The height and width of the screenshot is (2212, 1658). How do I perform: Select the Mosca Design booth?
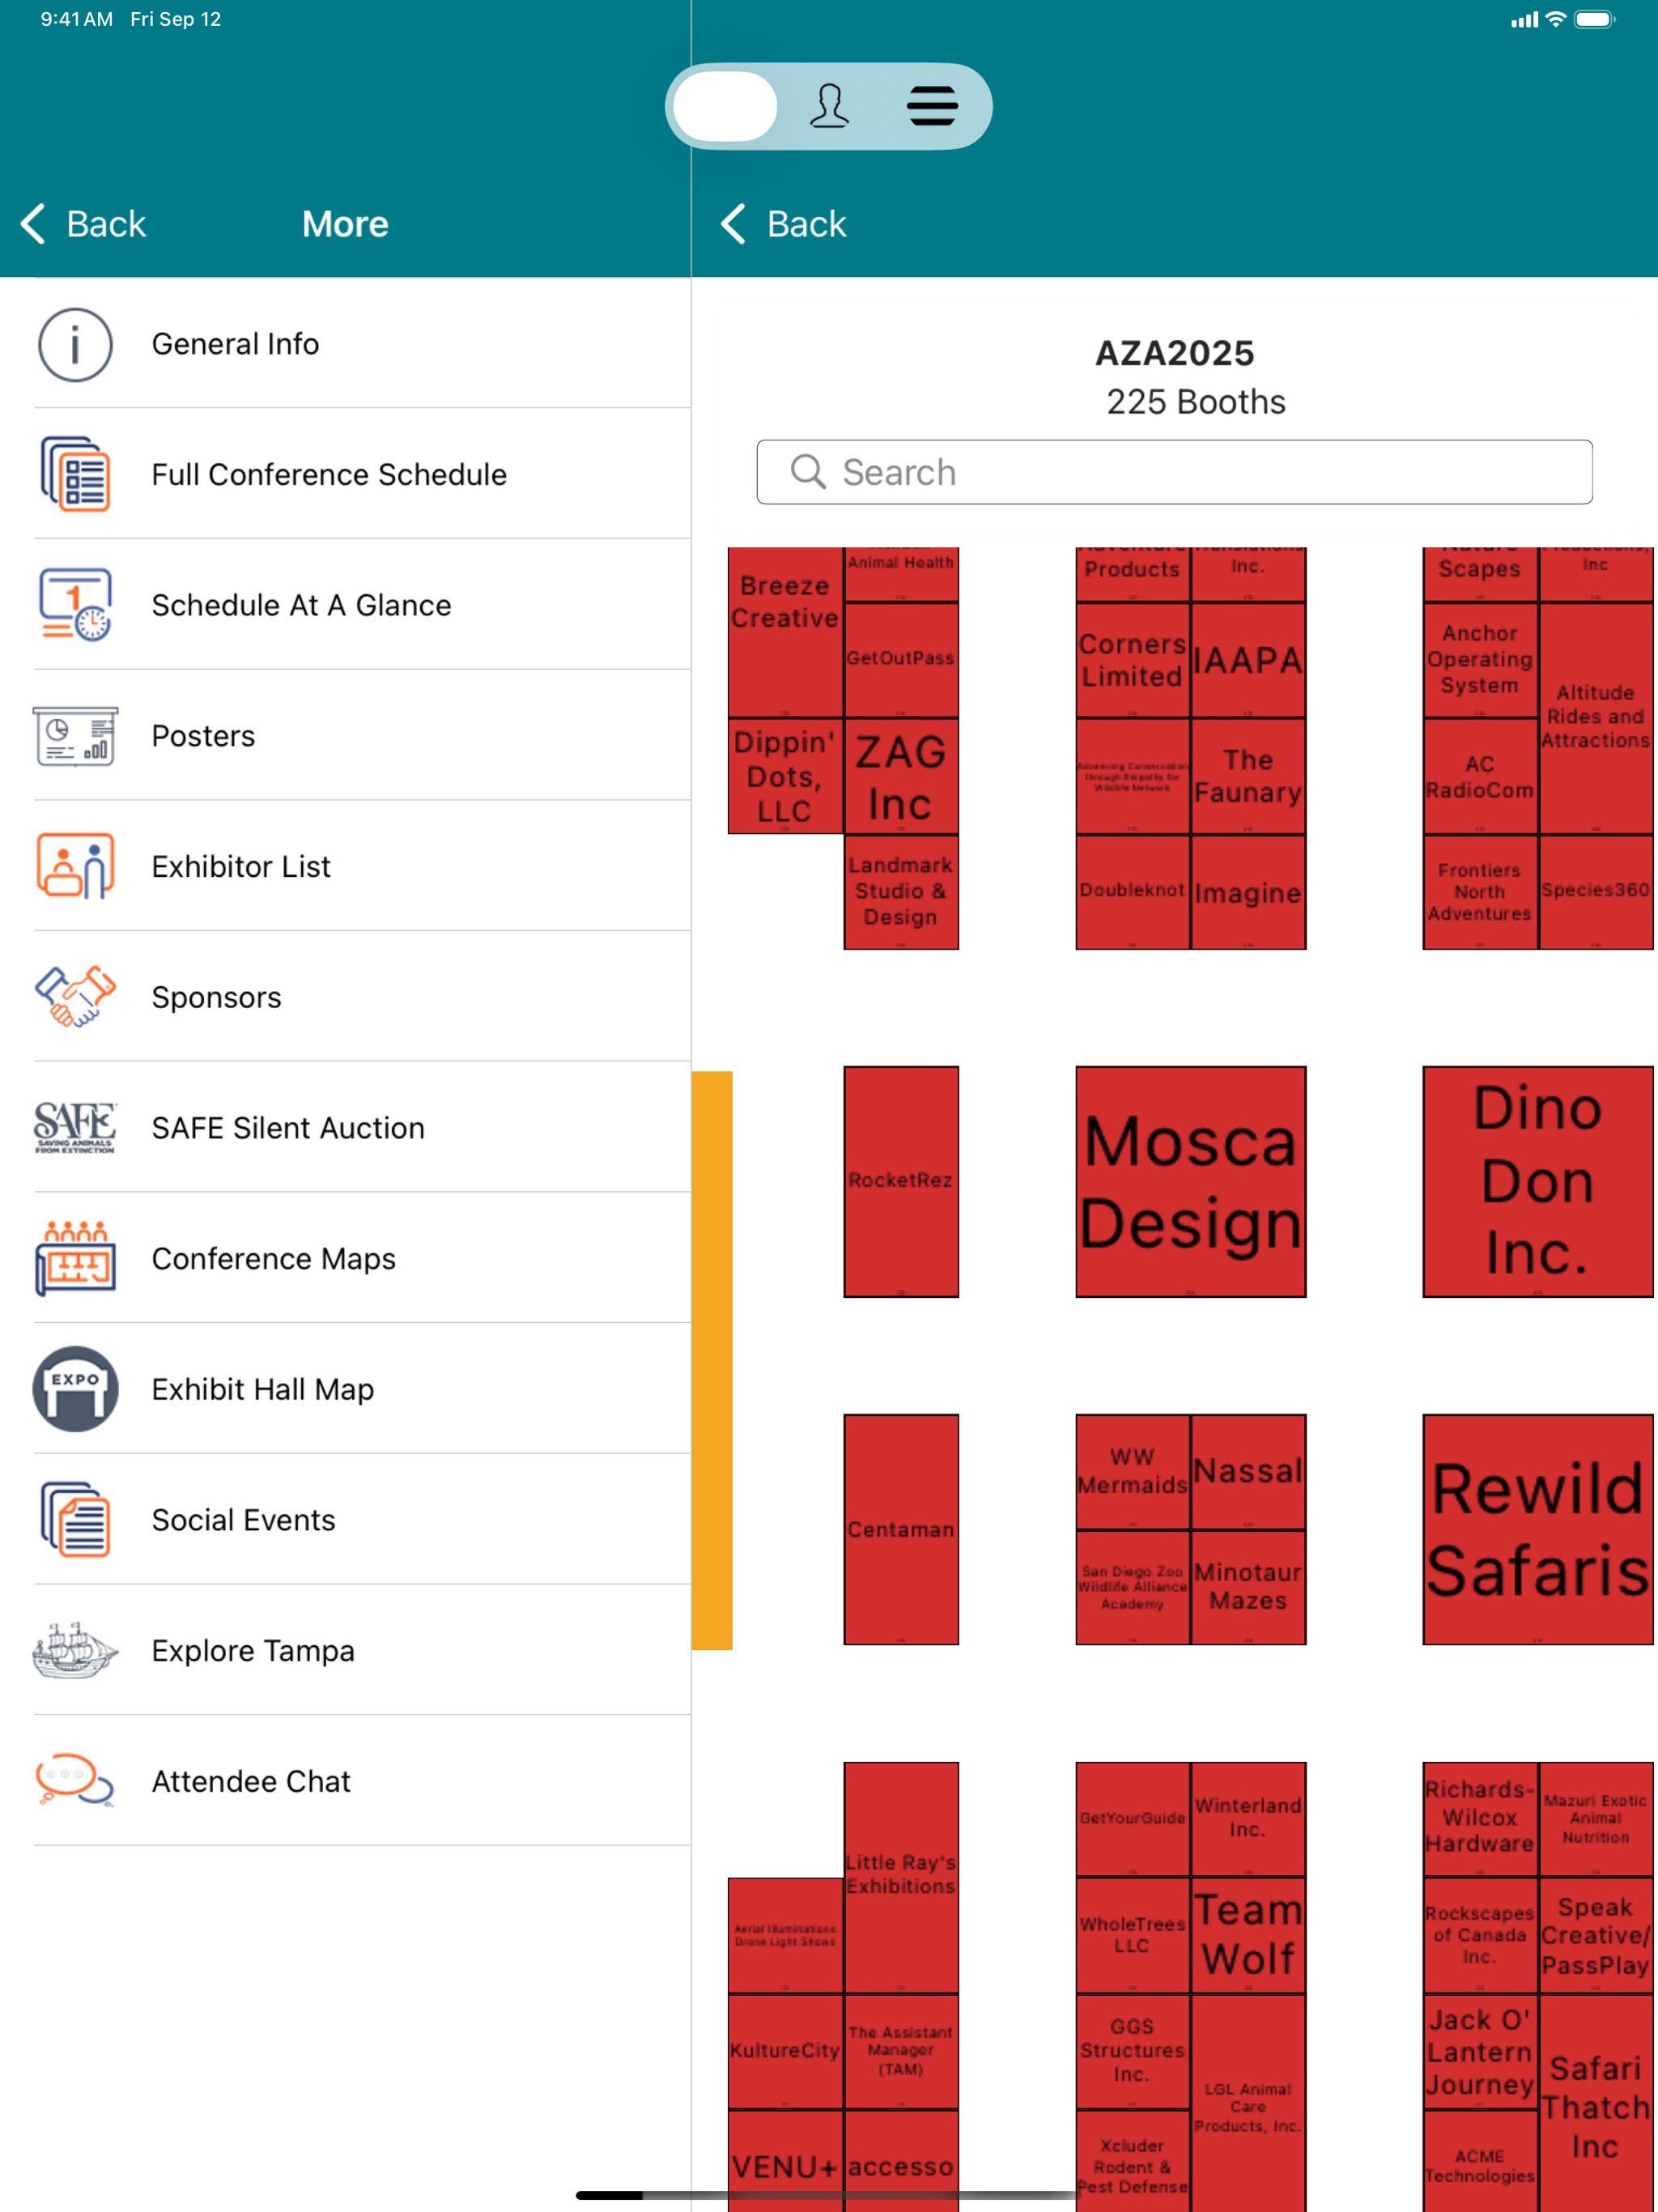point(1190,1182)
